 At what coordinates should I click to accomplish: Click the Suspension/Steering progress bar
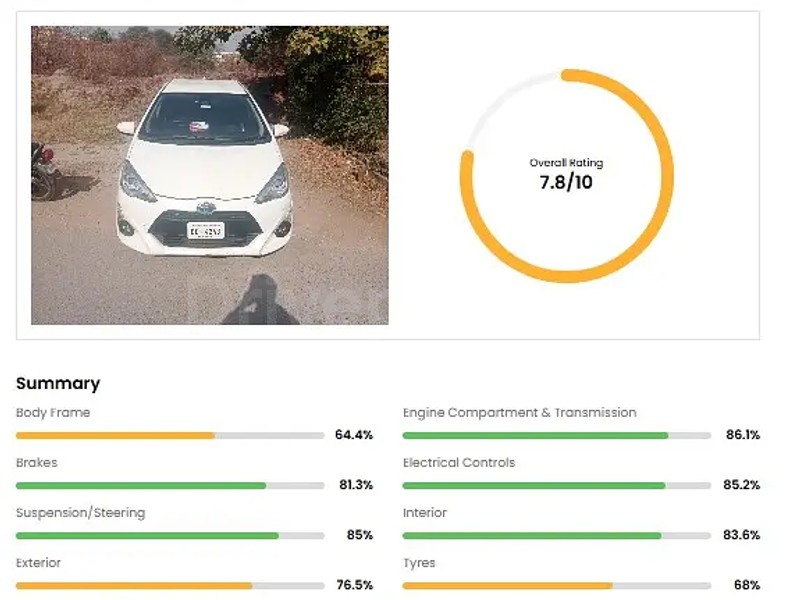[x=170, y=535]
